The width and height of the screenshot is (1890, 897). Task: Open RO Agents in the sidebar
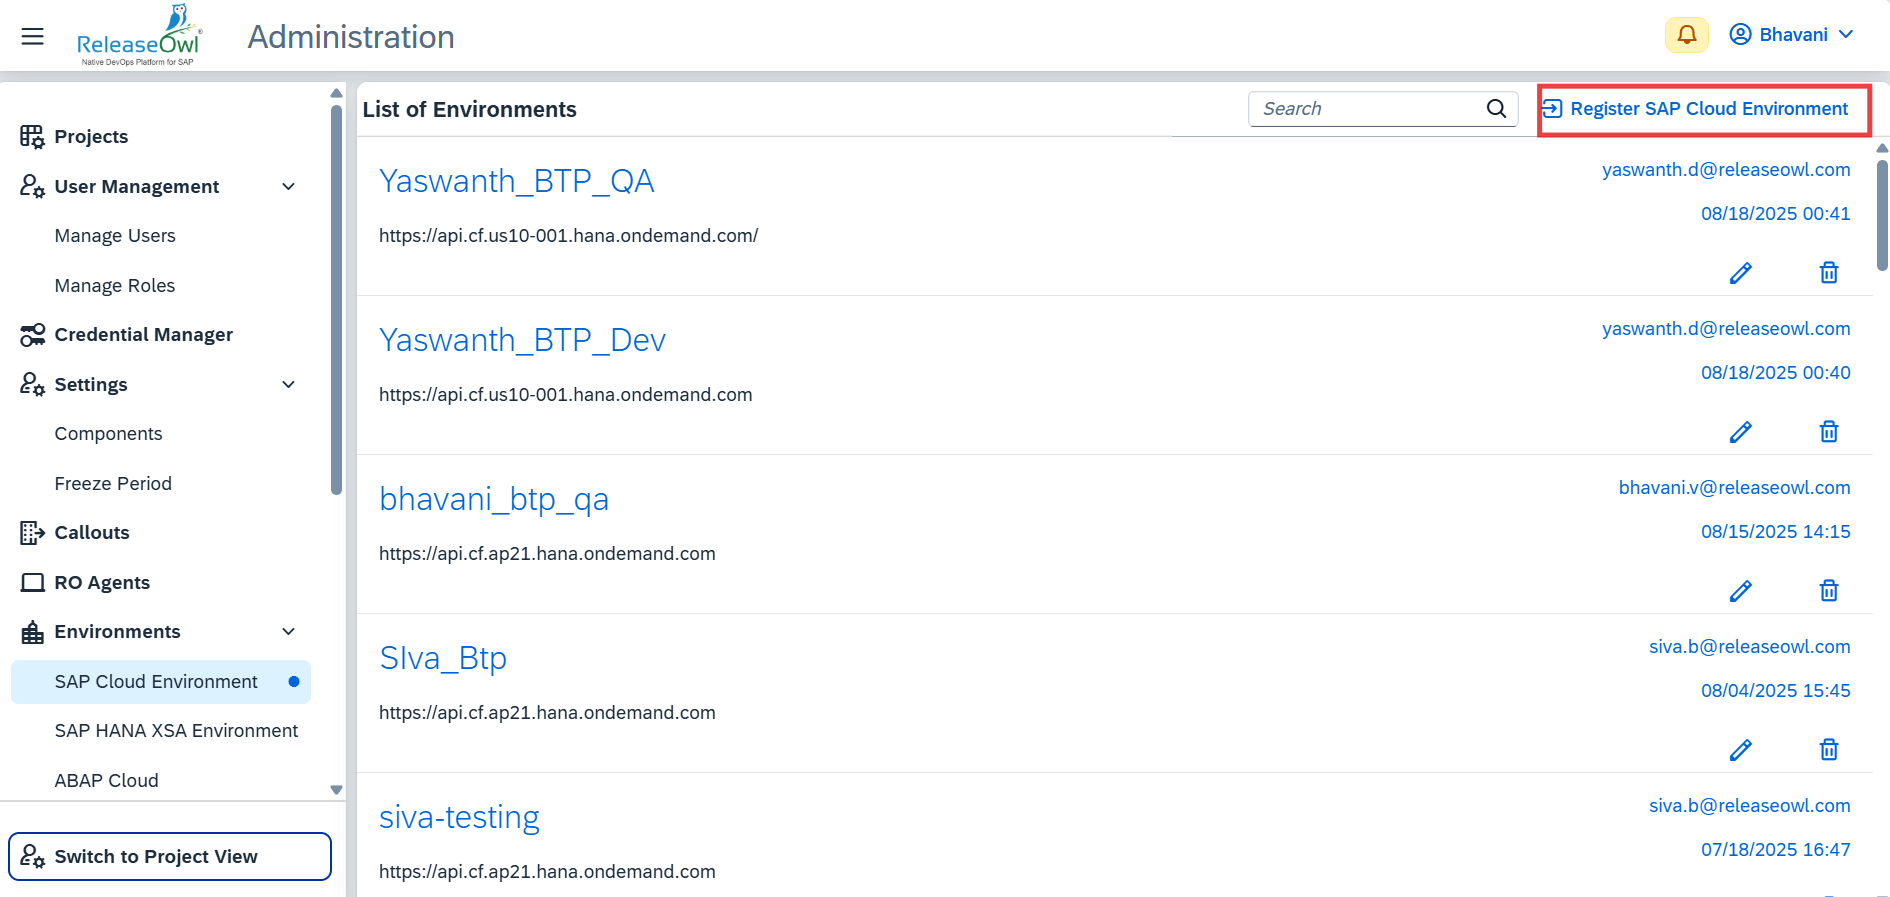point(102,583)
